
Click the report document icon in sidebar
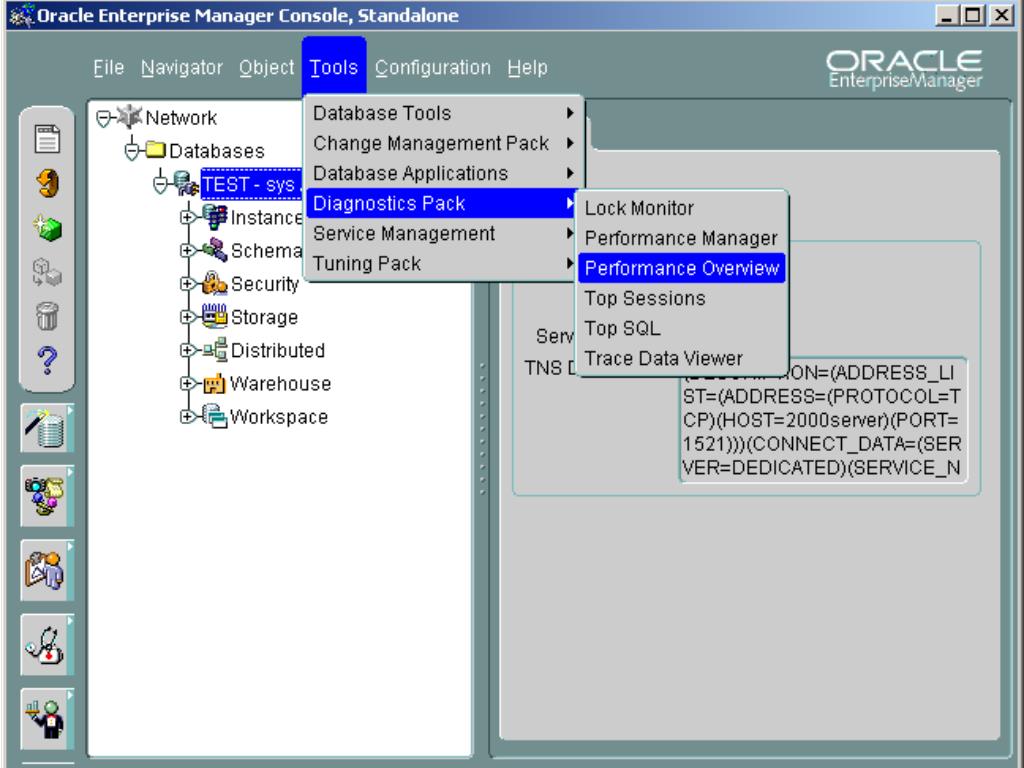[47, 139]
